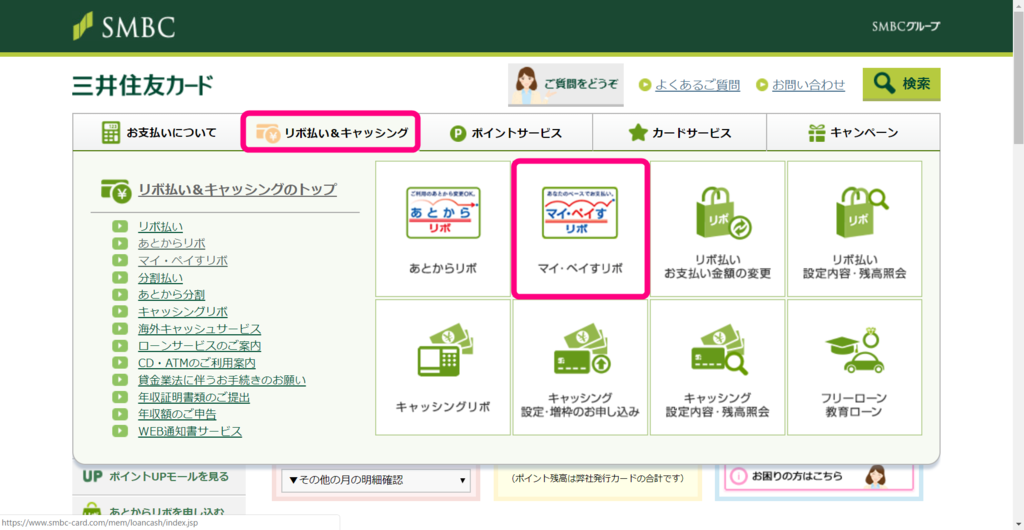Click arrow bullet beside CD・ATMのご利用案内
Image resolution: width=1024 pixels, height=530 pixels.
(120, 362)
